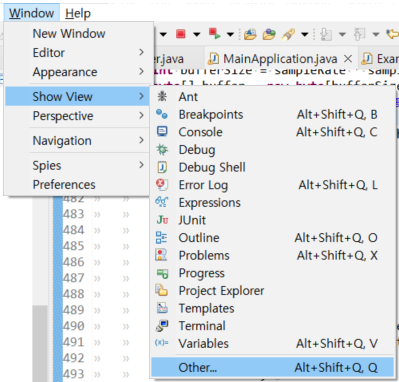Expand the Spies submenu
The image size is (399, 382).
77,165
